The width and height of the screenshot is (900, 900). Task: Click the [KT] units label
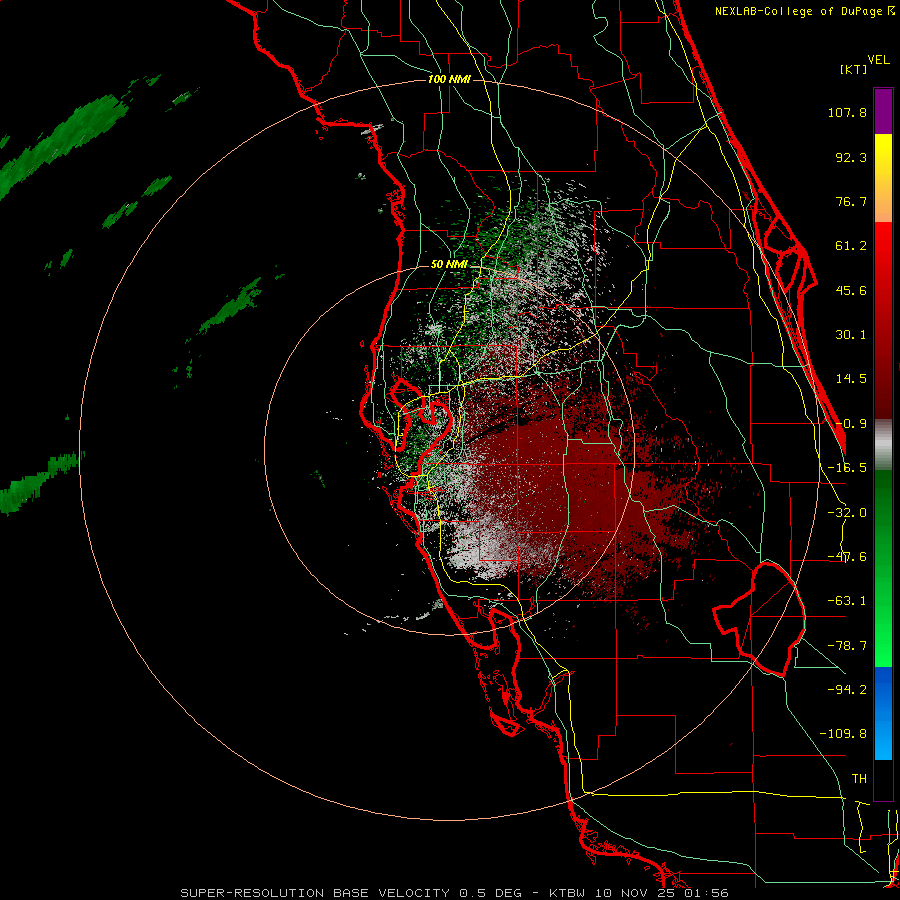(x=853, y=69)
